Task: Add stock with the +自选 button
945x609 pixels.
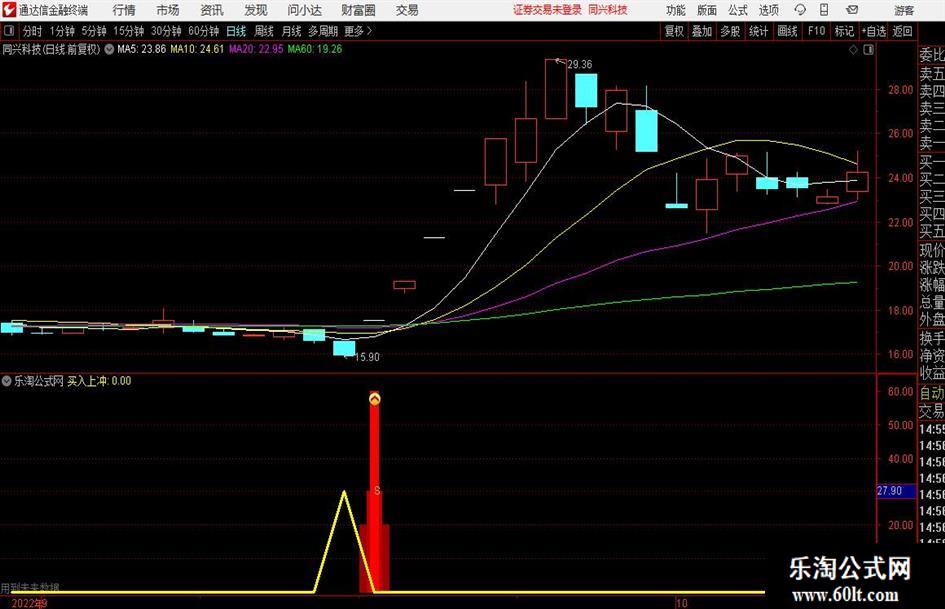Action: click(874, 31)
